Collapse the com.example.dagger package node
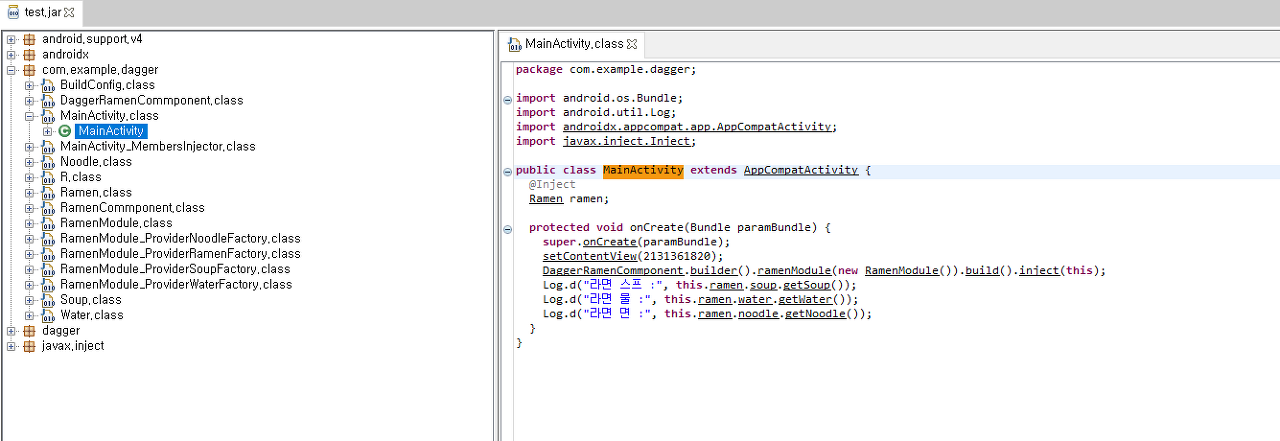Image resolution: width=1280 pixels, height=441 pixels. click(11, 70)
